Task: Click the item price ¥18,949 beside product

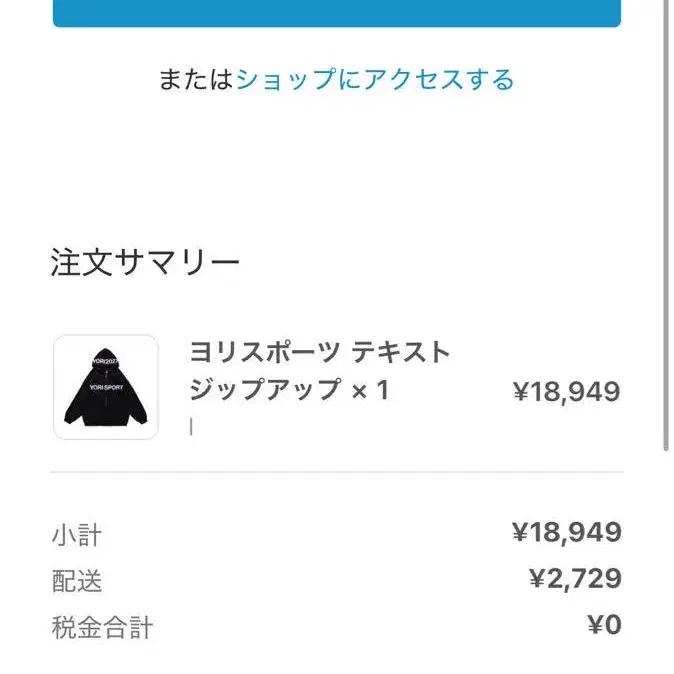Action: click(x=567, y=392)
